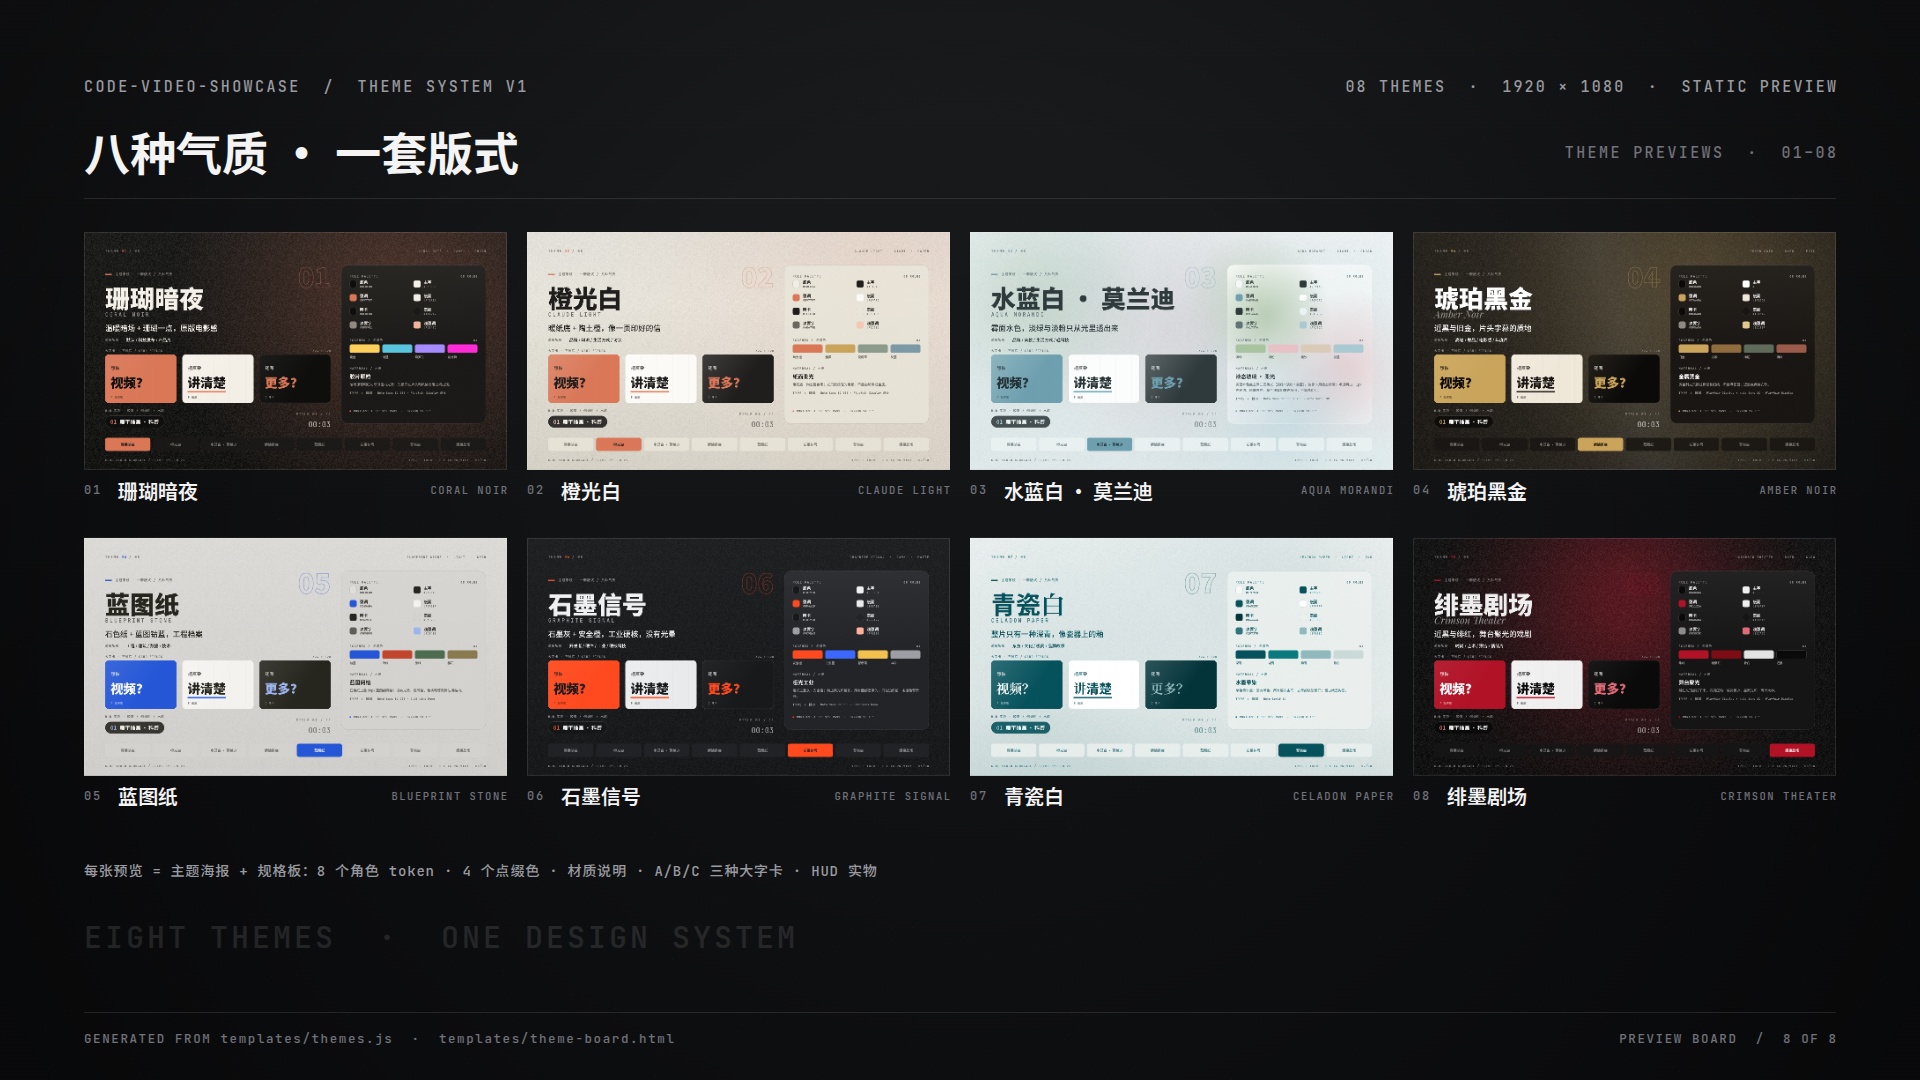Image resolution: width=1920 pixels, height=1080 pixels.
Task: Click the AQUA MORANDI label
Action: pyautogui.click(x=1347, y=491)
